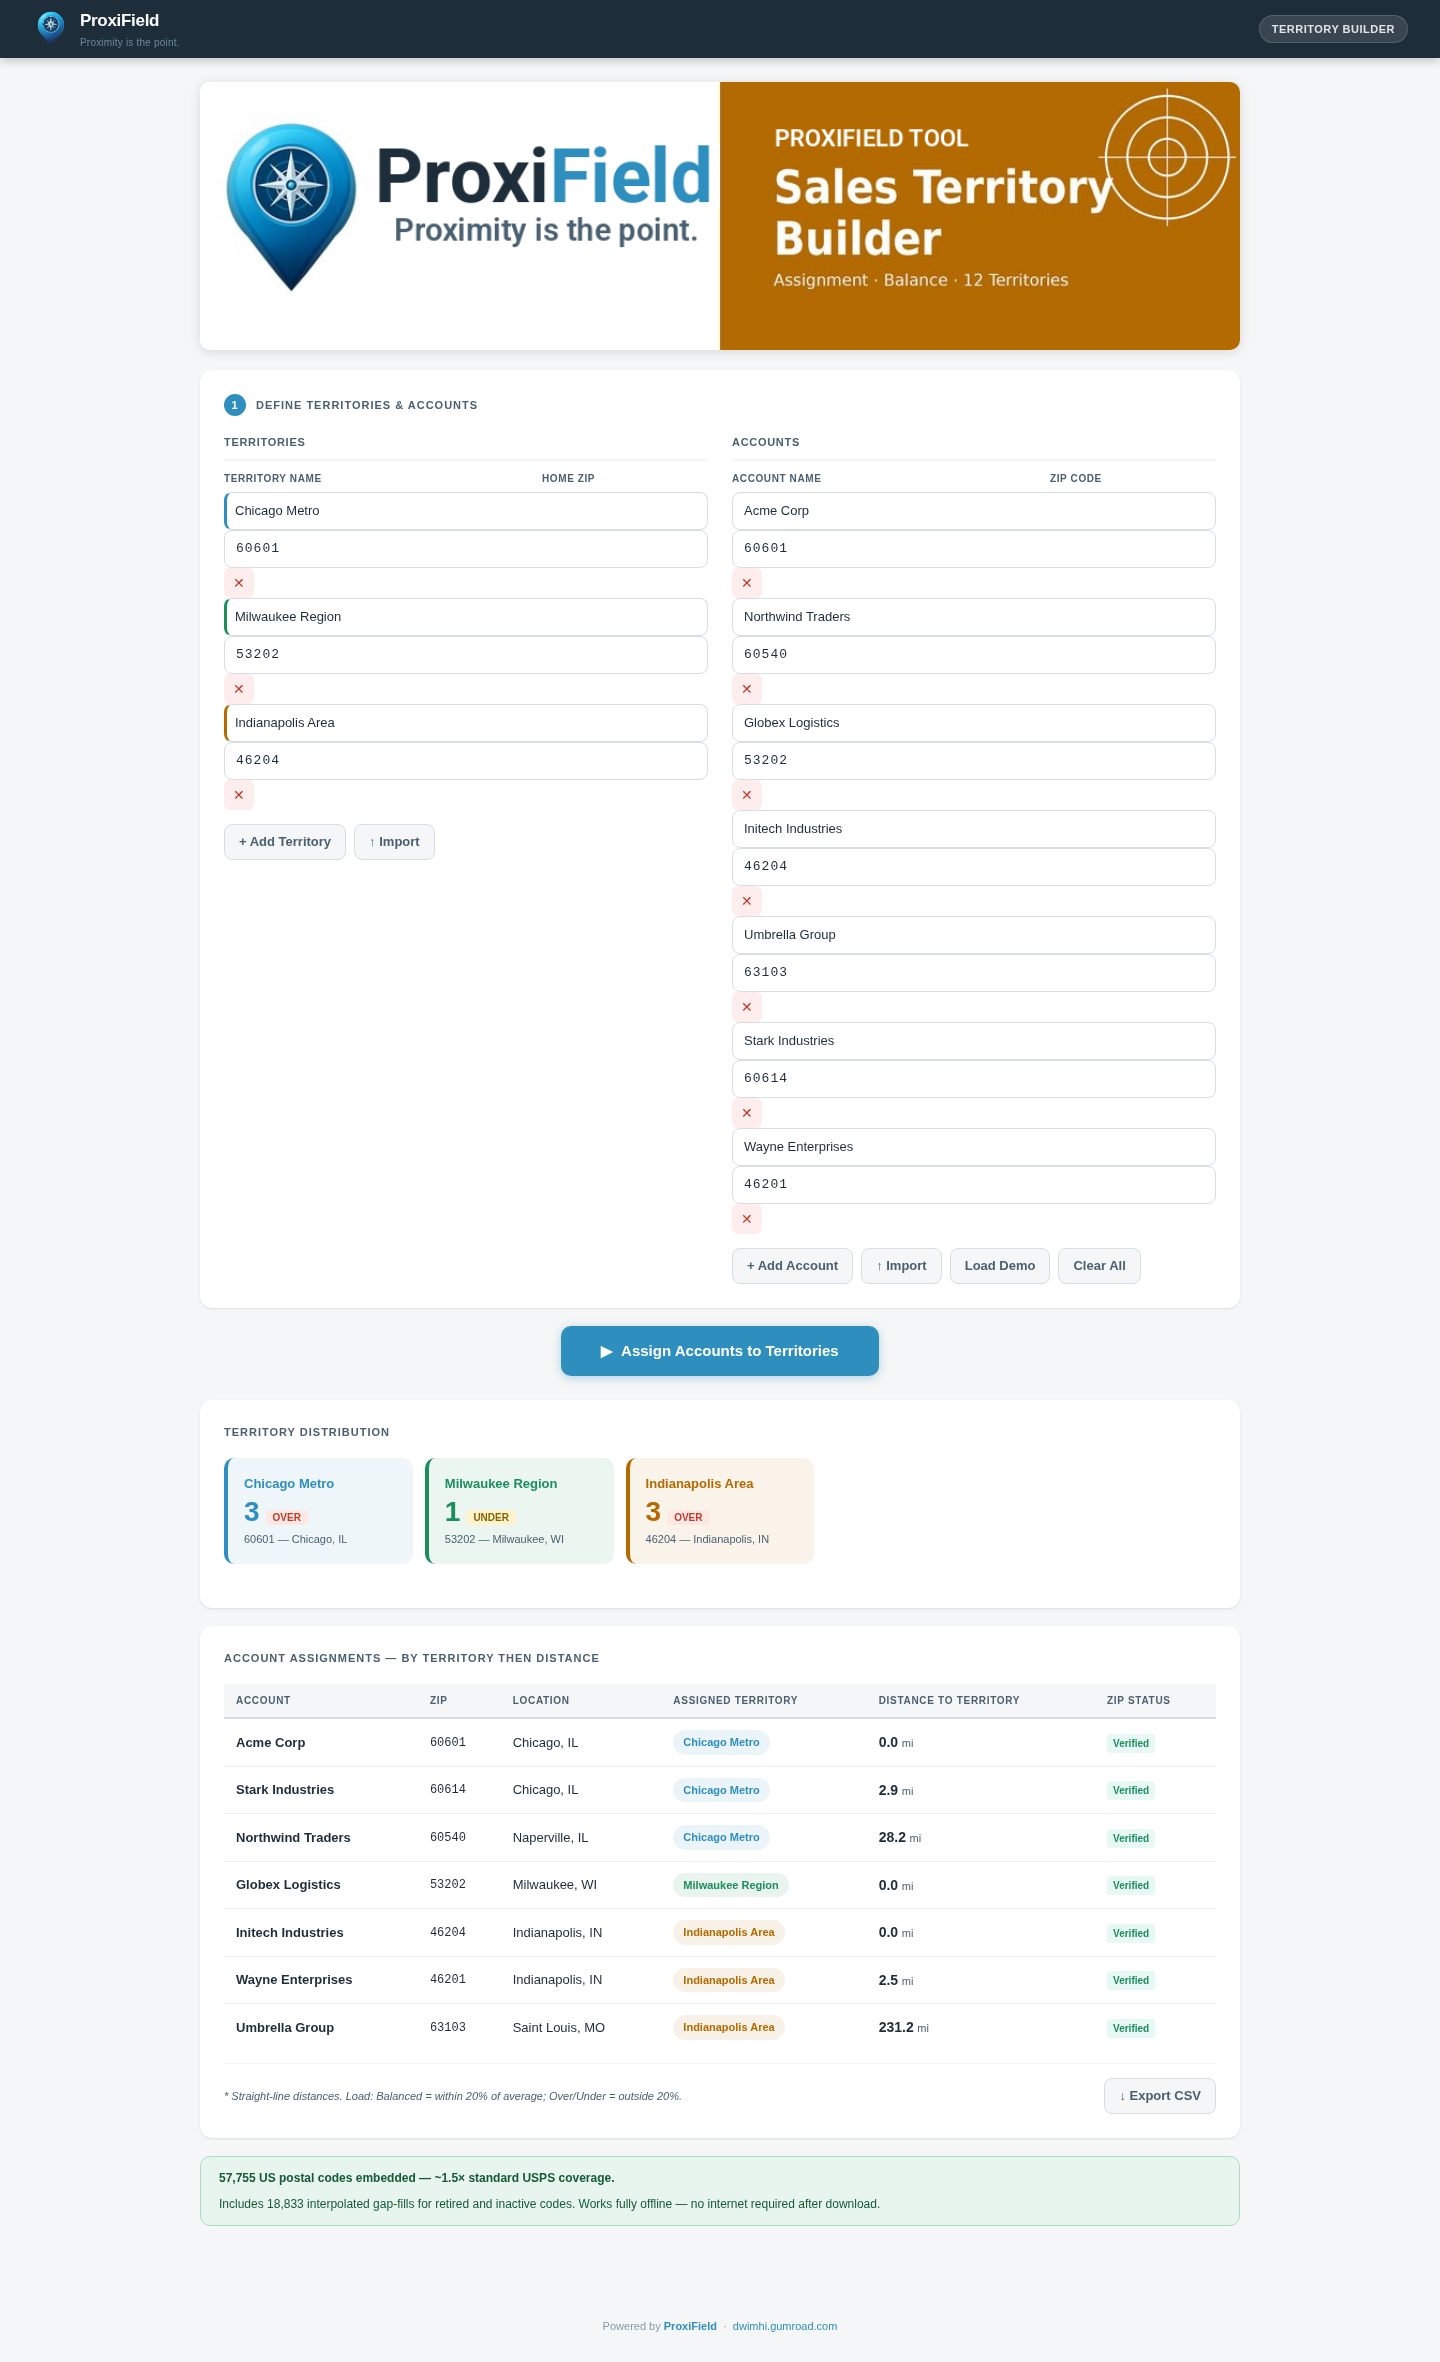Screen dimensions: 1440x2362
Task: Edit the Initech Industries ZIP 46204 field
Action: click(x=974, y=867)
